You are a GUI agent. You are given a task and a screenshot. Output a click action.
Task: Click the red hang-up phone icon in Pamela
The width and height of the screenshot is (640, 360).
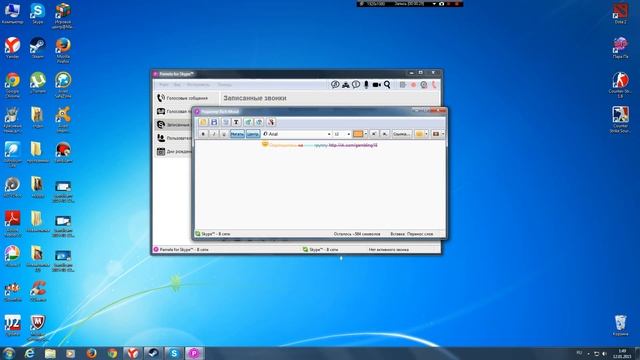434,85
